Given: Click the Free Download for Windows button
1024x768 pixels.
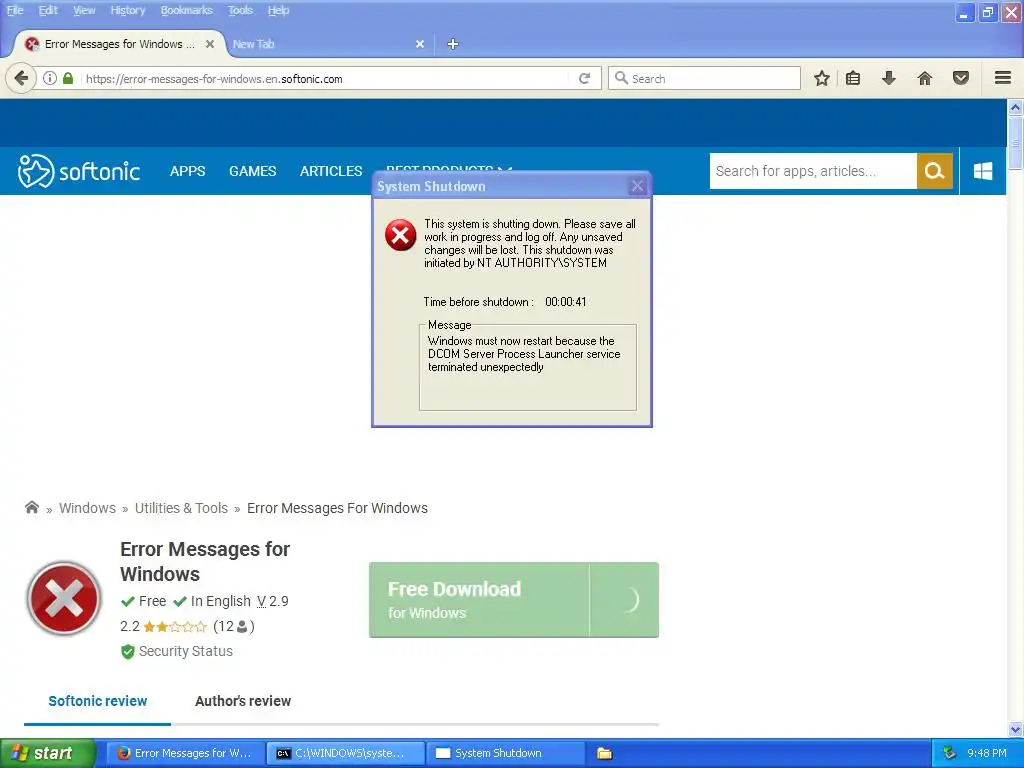Looking at the screenshot, I should pos(479,600).
